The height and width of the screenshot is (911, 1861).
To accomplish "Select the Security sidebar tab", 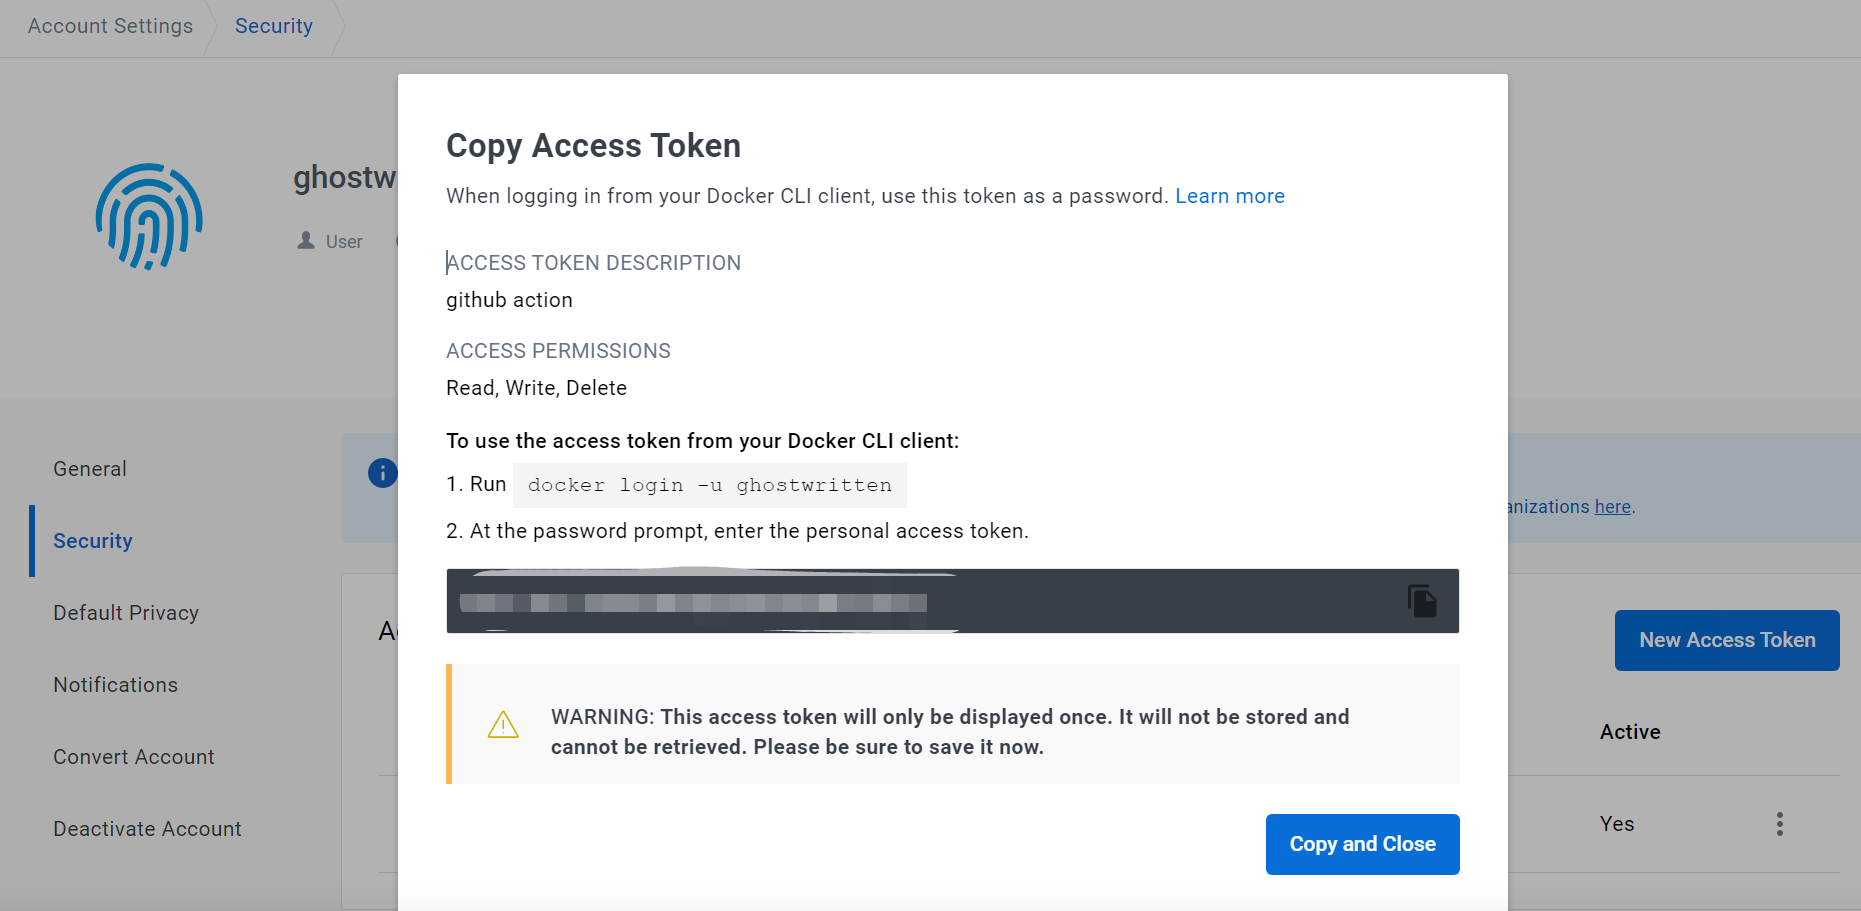I will [x=93, y=541].
